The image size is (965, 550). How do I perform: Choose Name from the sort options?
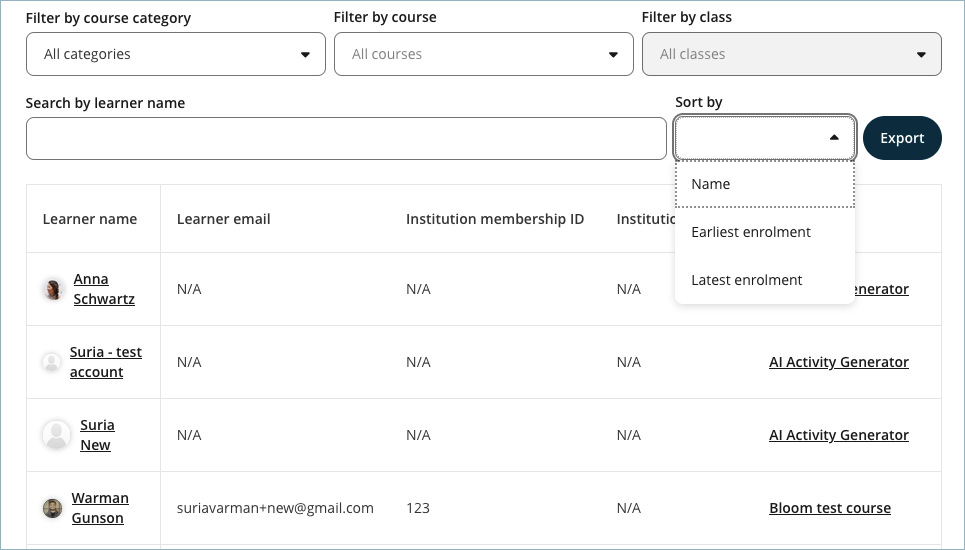[x=765, y=184]
